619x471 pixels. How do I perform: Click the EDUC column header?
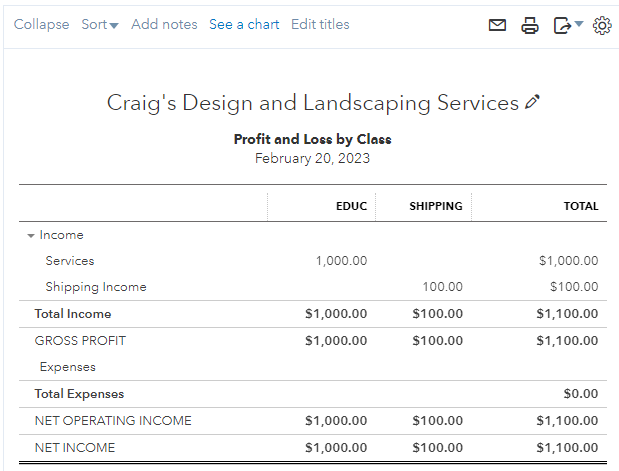351,206
